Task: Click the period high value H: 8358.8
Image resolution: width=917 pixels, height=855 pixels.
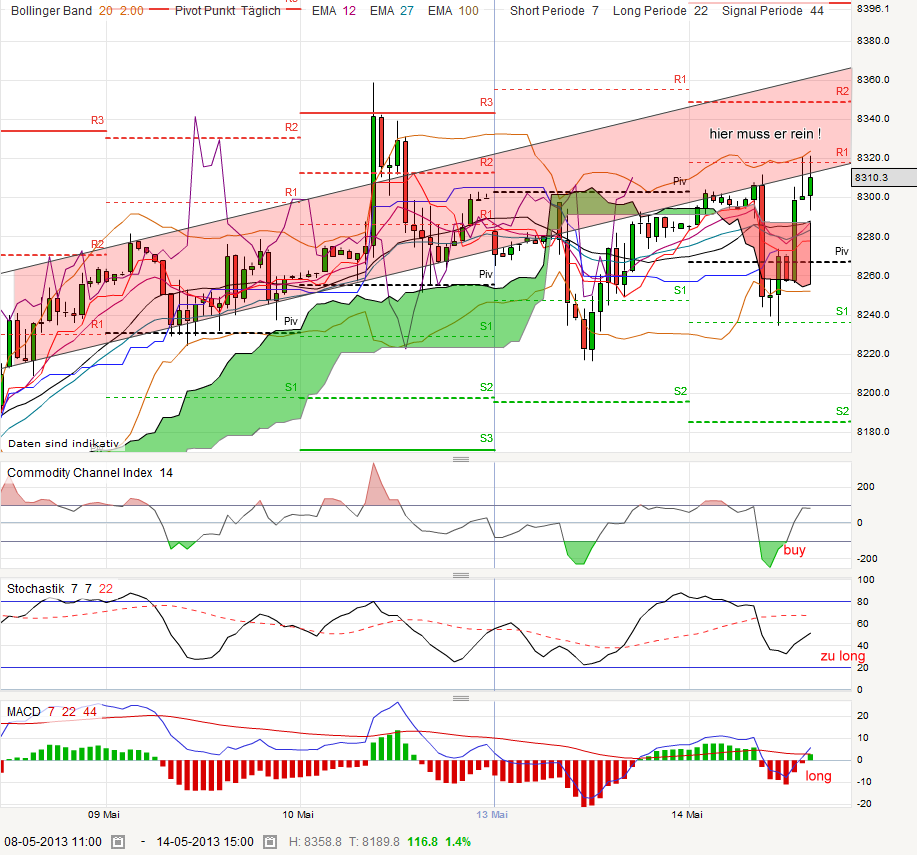Action: 315,842
